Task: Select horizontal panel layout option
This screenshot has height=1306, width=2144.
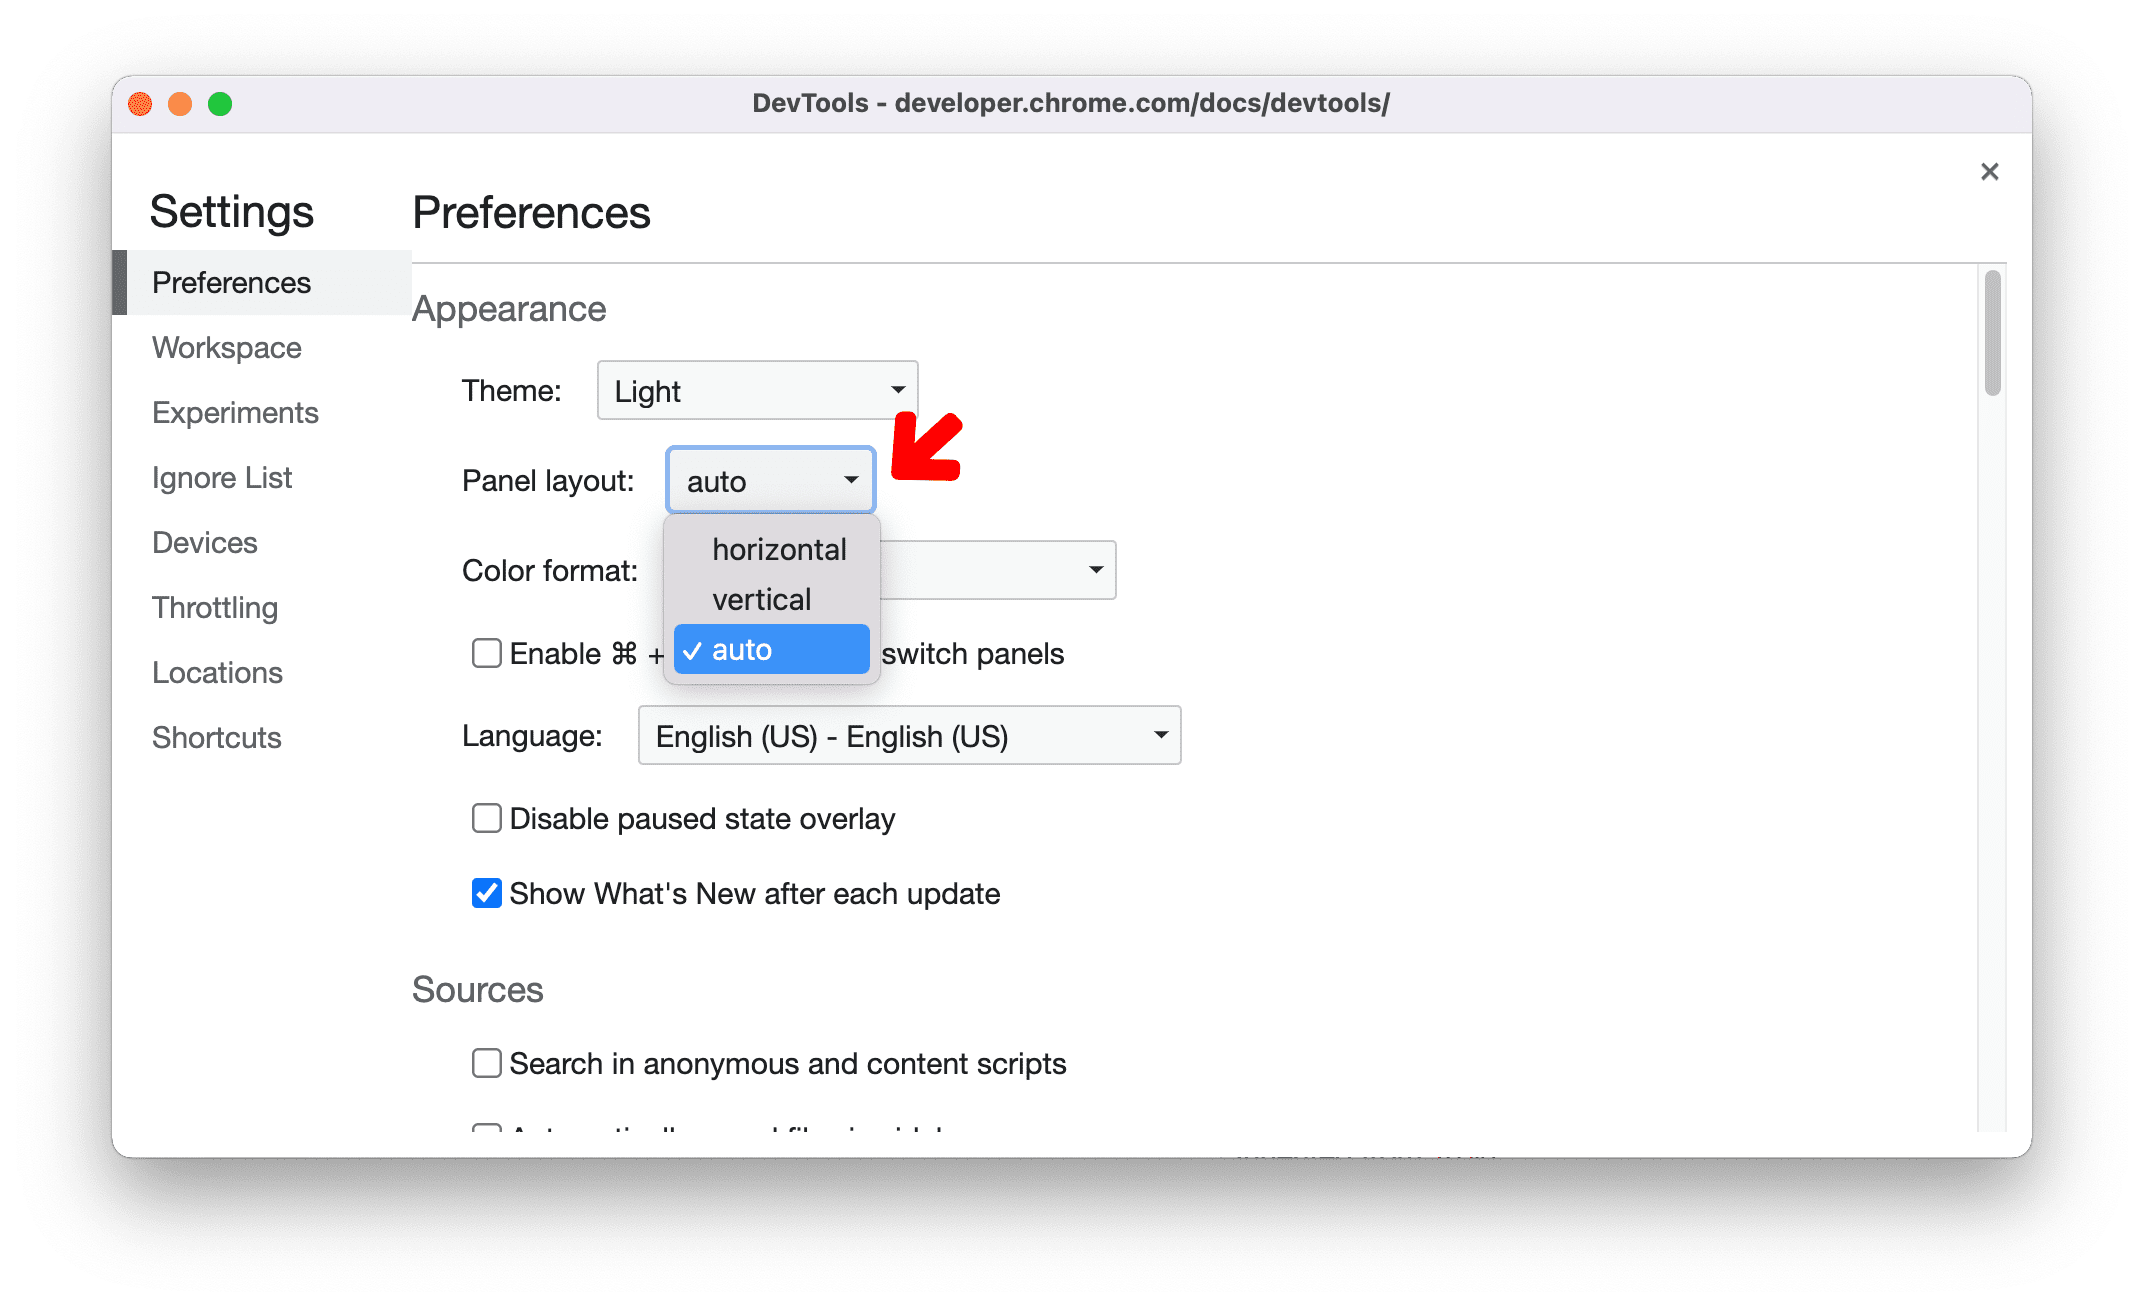Action: coord(776,547)
